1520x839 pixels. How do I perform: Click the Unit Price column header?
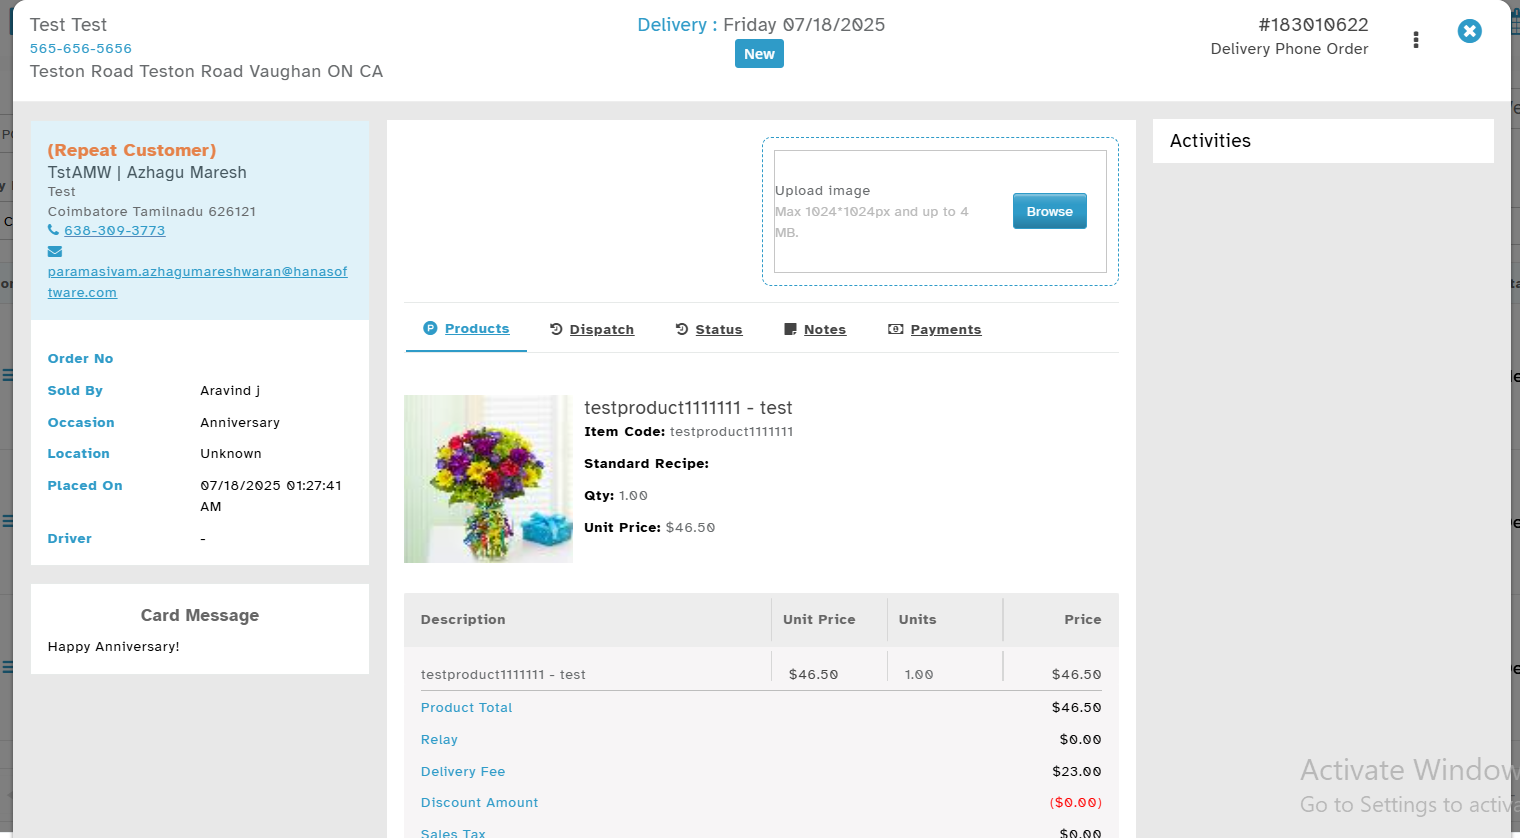[819, 619]
